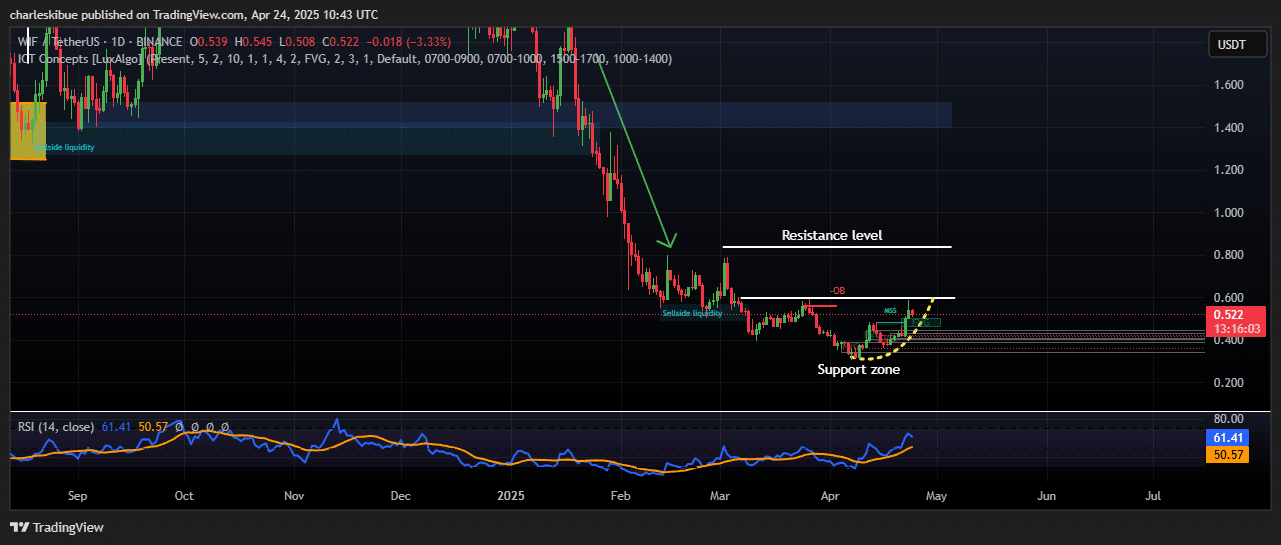This screenshot has width=1281, height=545.
Task: Click the RSI (14, close) indicator label
Action: pyautogui.click(x=56, y=427)
